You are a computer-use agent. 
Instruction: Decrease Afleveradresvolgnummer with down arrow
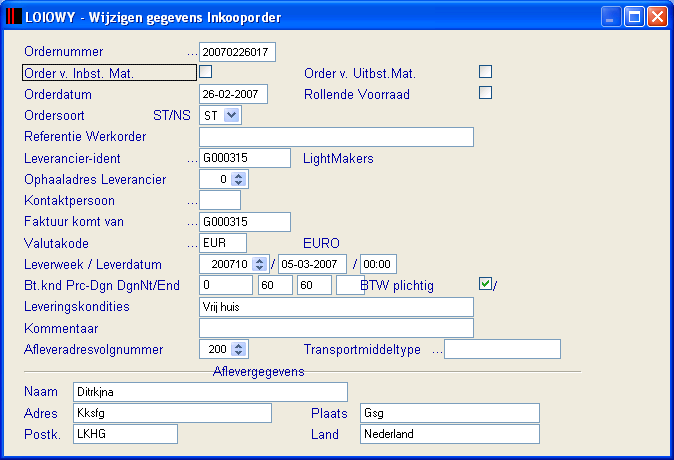(x=239, y=353)
